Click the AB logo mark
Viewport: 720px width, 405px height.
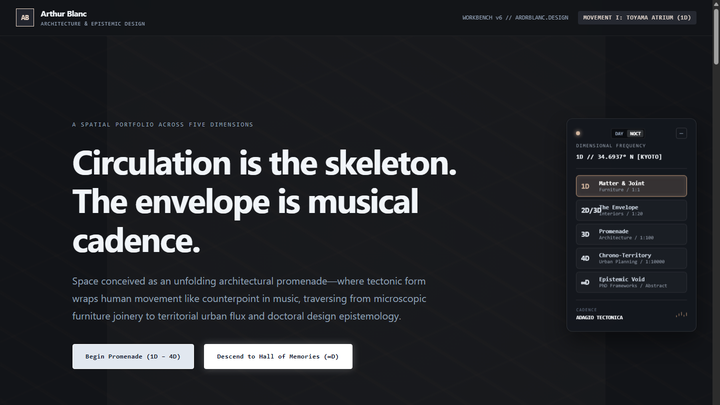tap(25, 18)
